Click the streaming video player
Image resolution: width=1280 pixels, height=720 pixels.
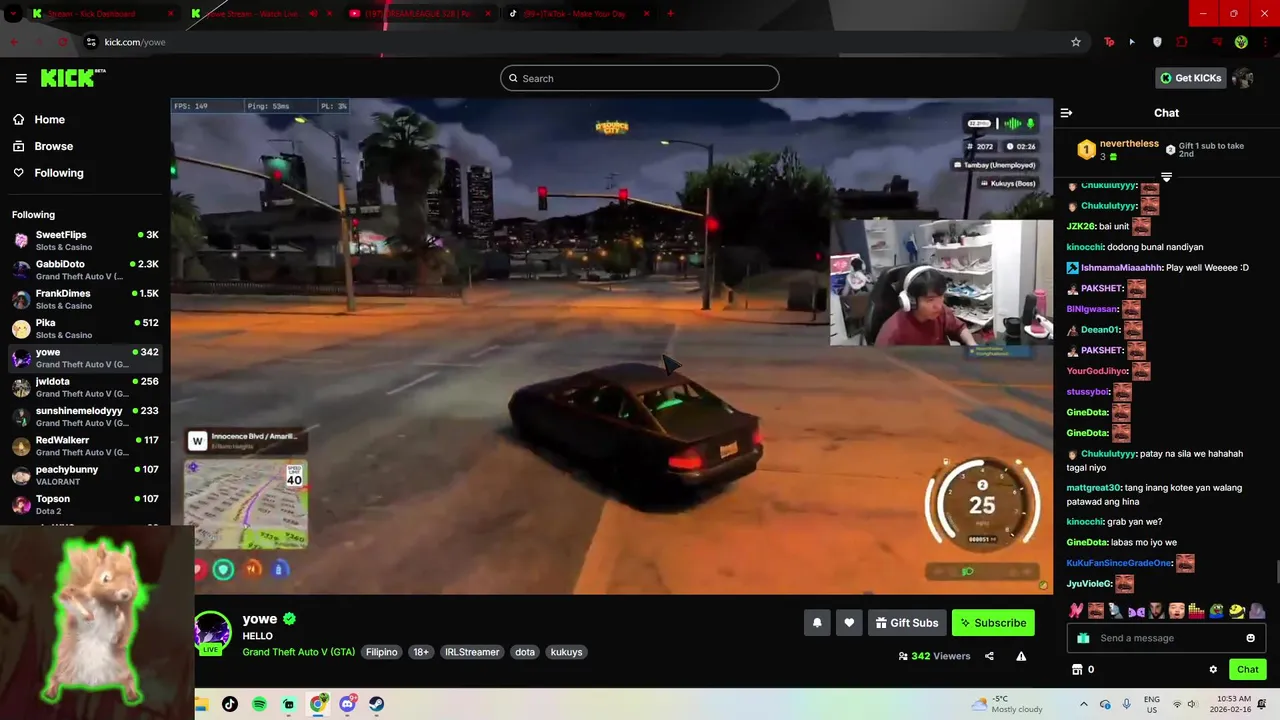tap(611, 346)
